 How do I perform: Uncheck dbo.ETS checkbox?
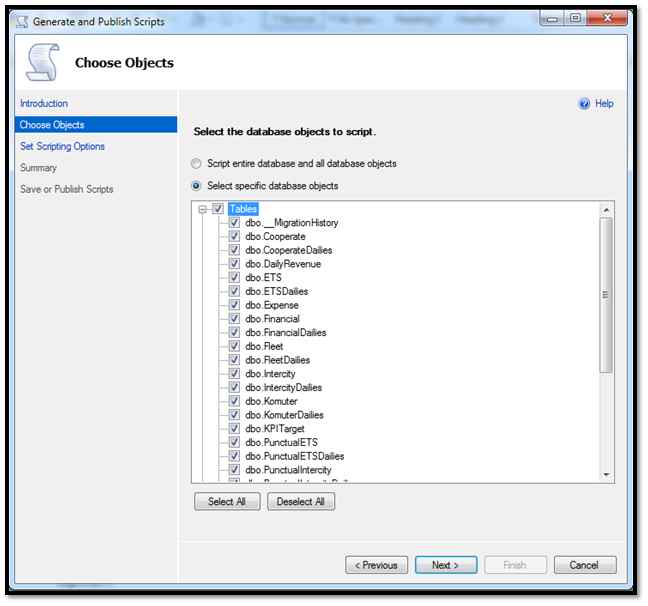[x=234, y=277]
